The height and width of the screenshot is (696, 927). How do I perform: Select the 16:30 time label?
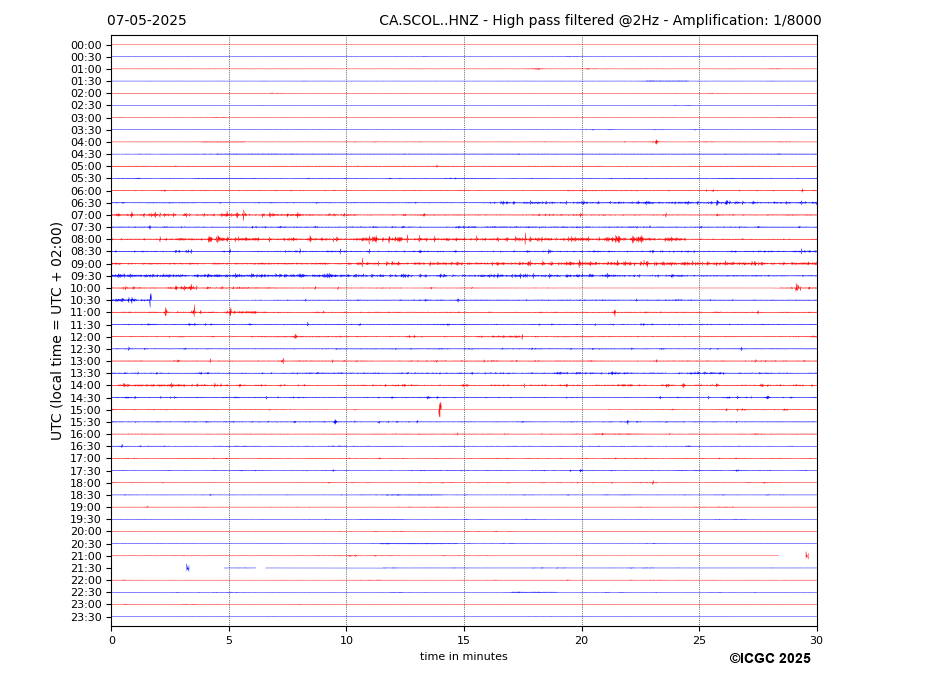click(86, 446)
